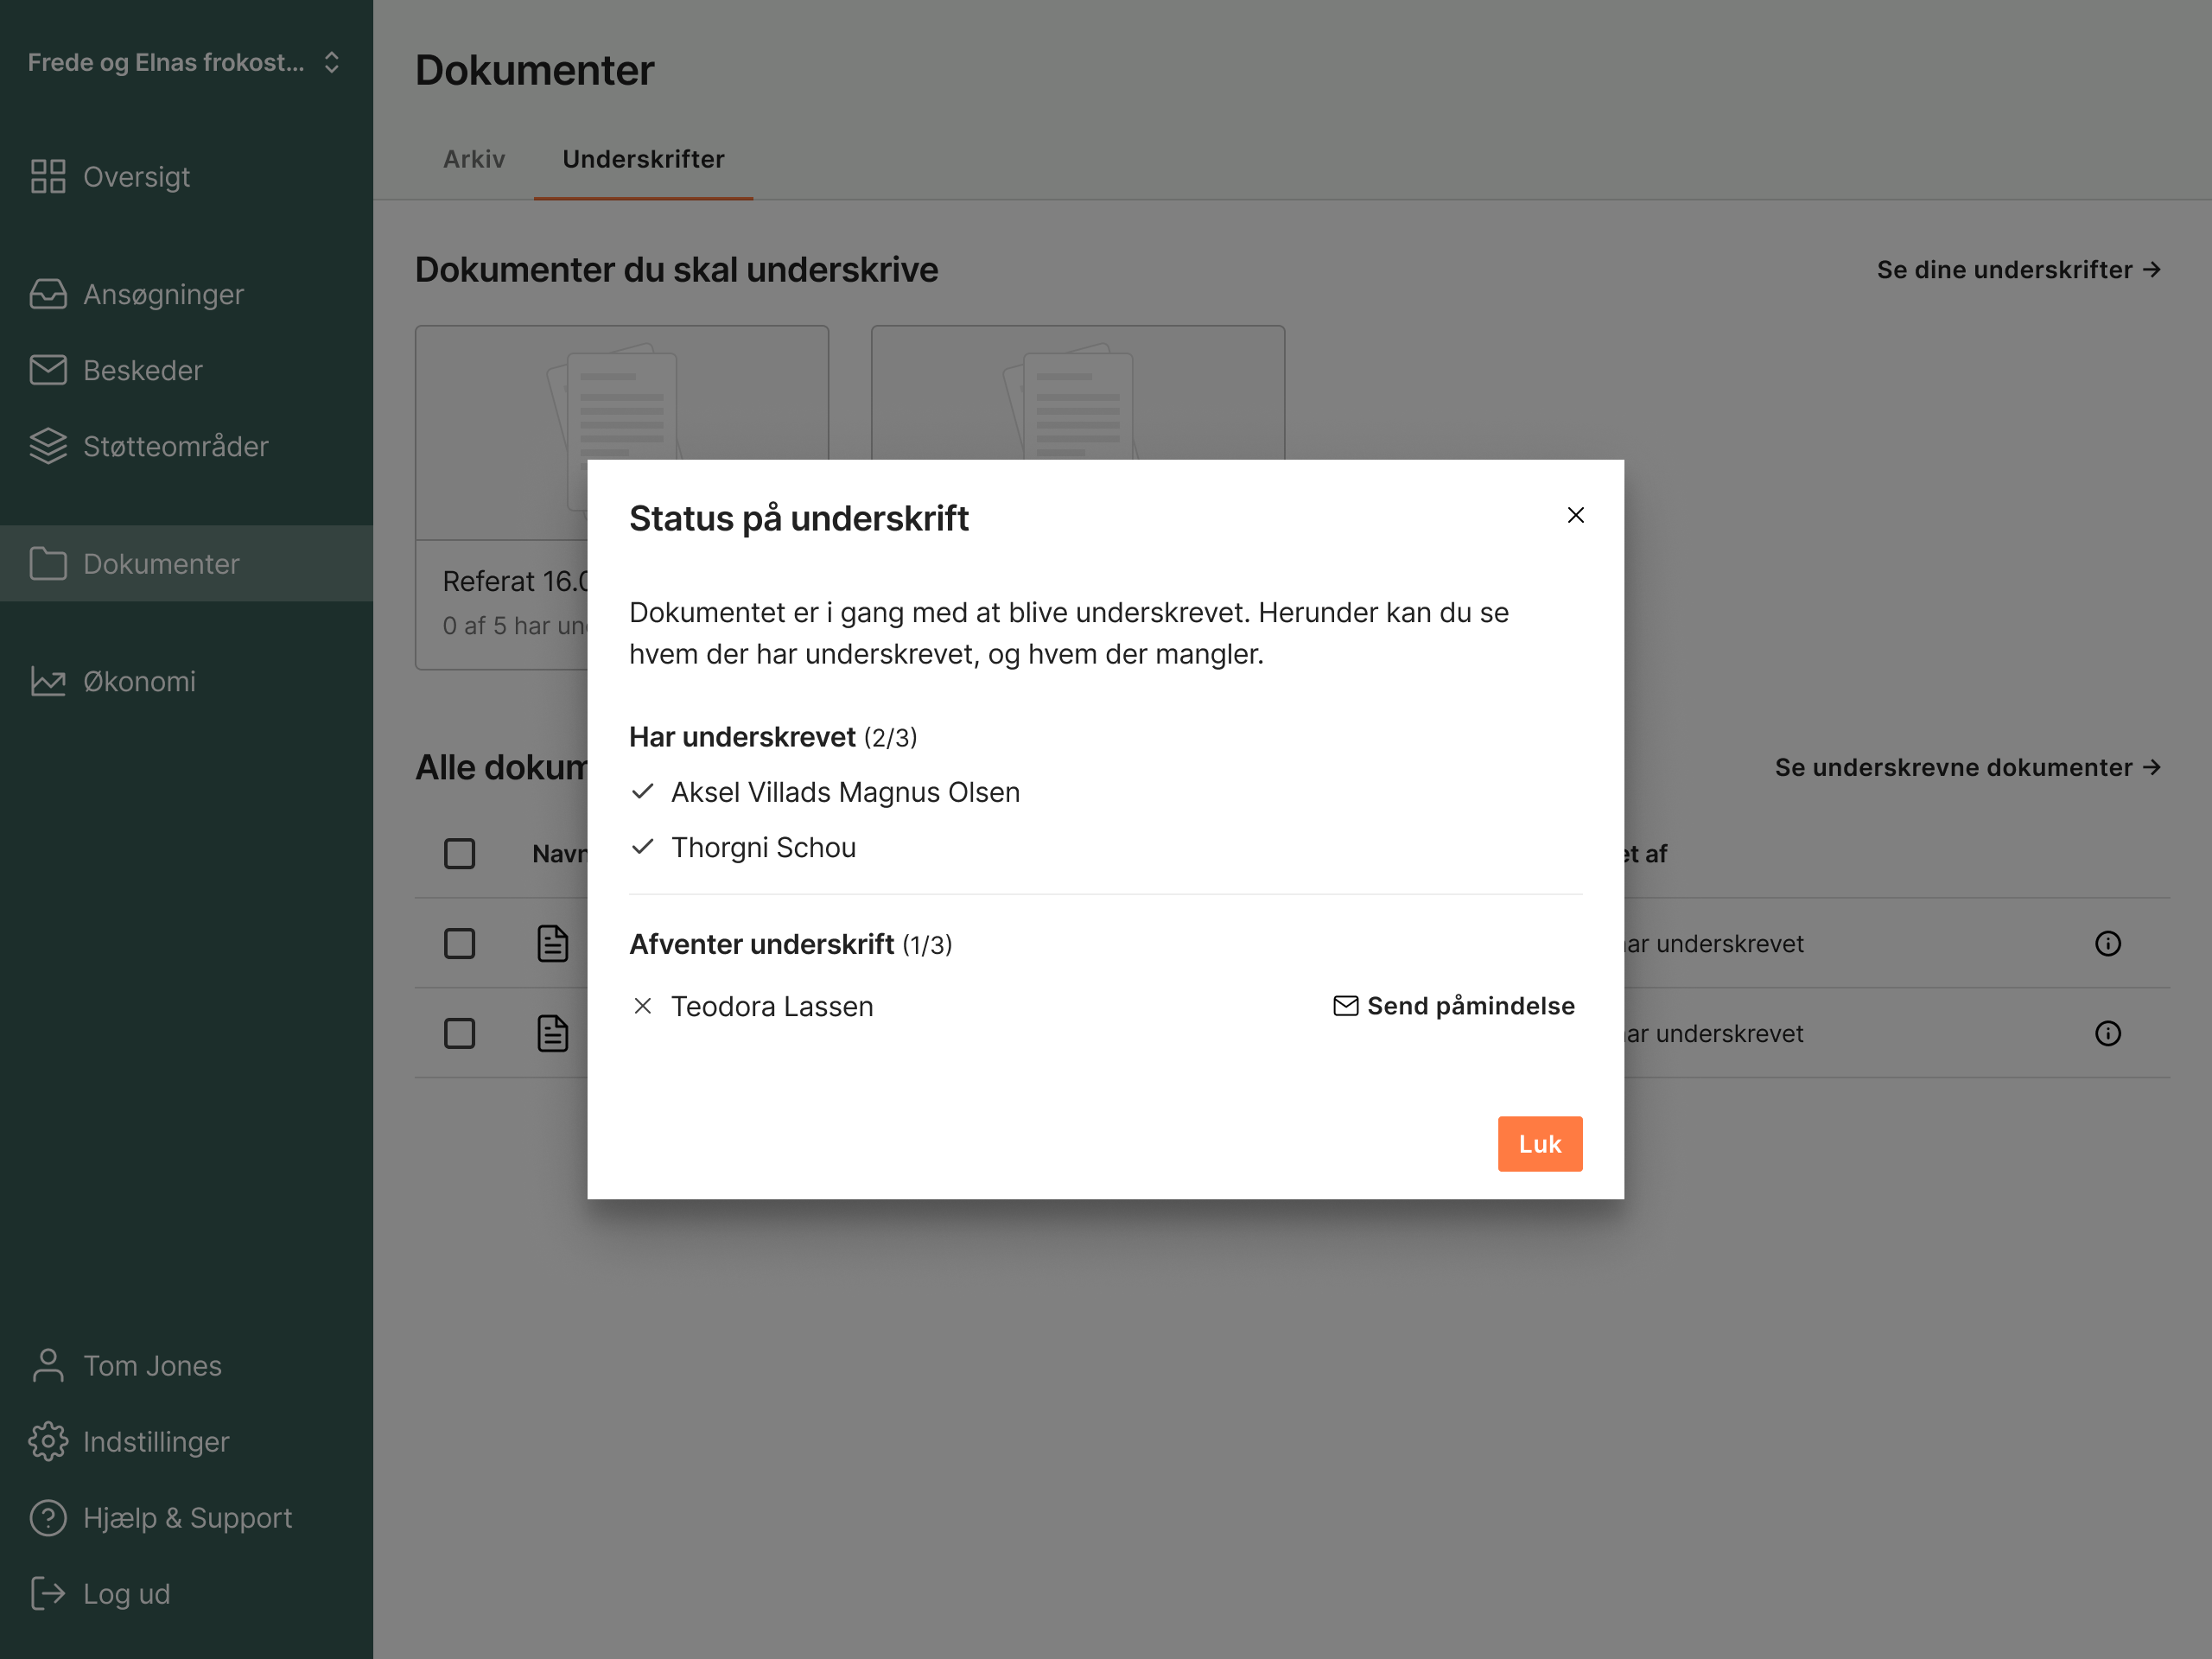Check the second document row checkbox
Screen dimensions: 2212x1659
pos(459,1034)
